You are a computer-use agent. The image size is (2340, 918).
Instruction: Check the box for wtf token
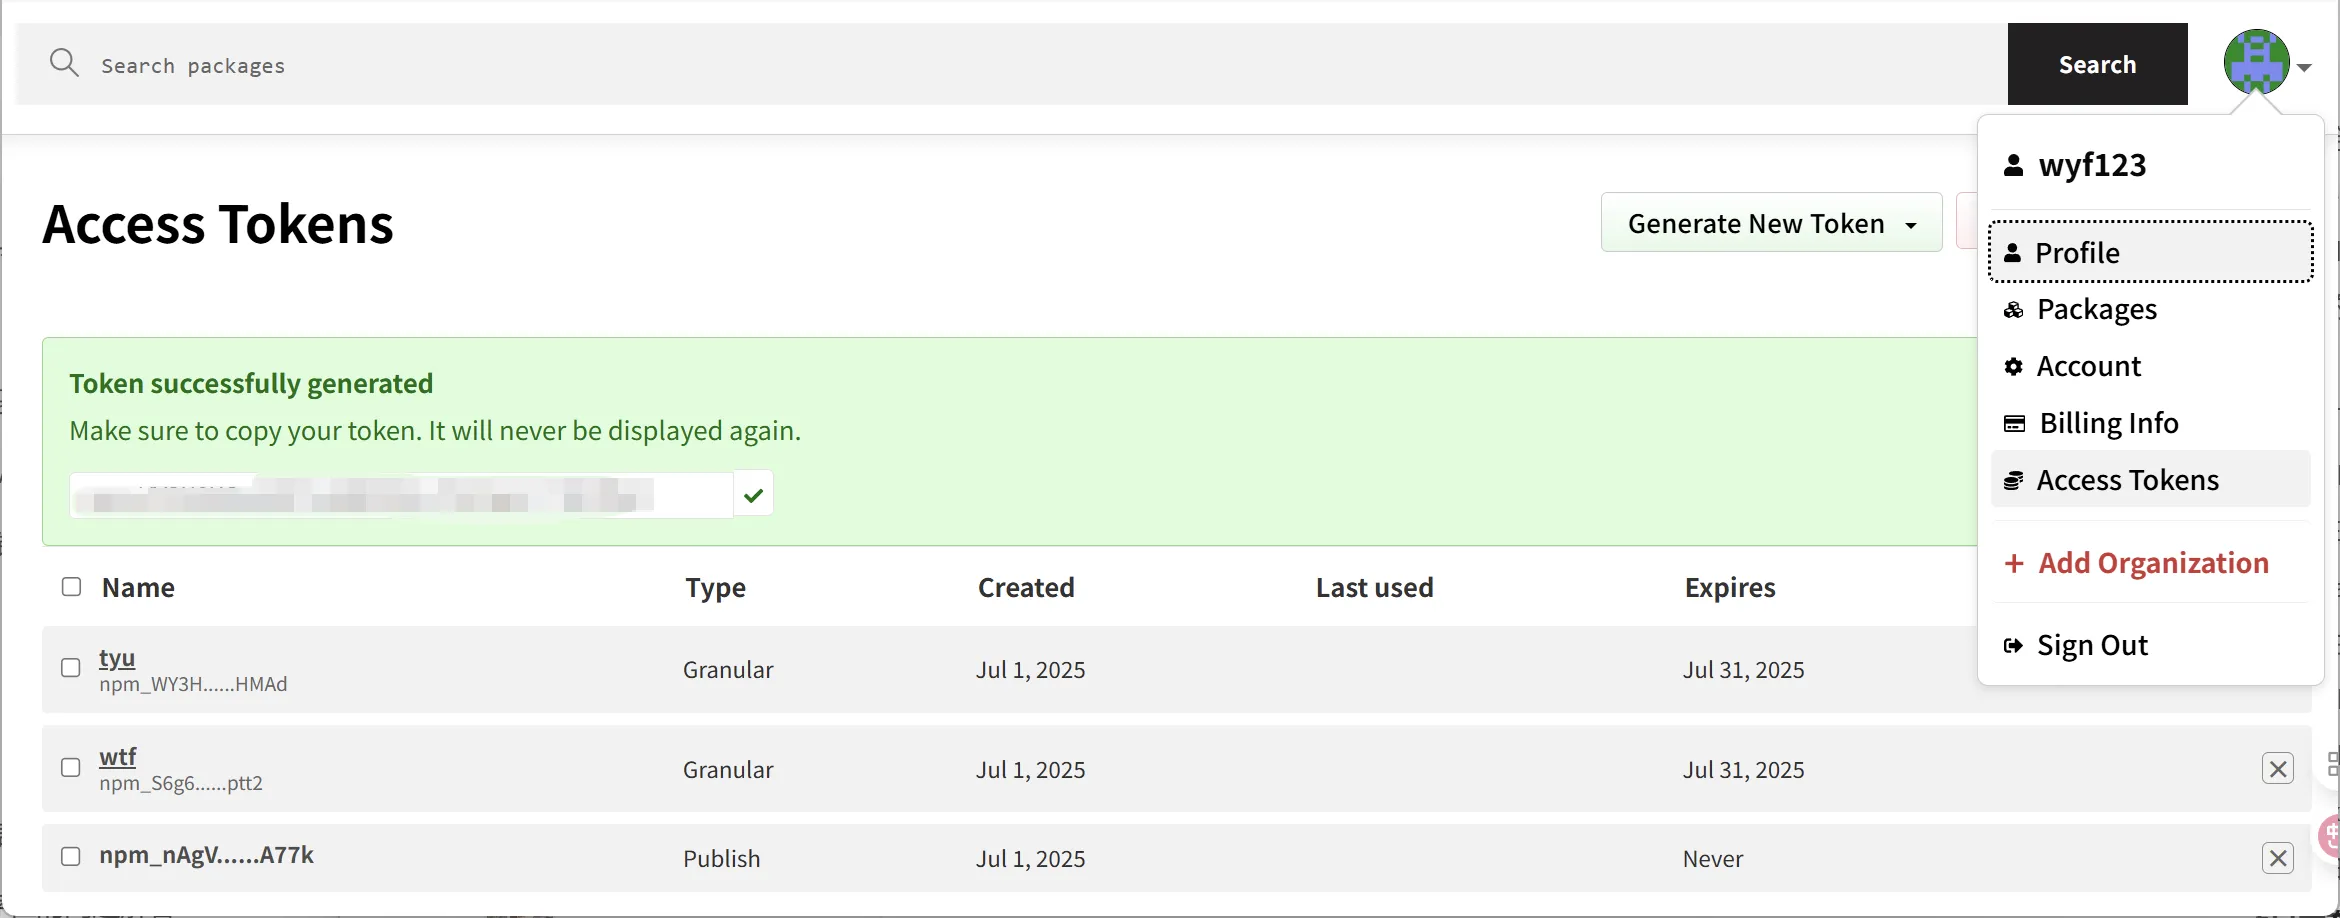tap(71, 768)
